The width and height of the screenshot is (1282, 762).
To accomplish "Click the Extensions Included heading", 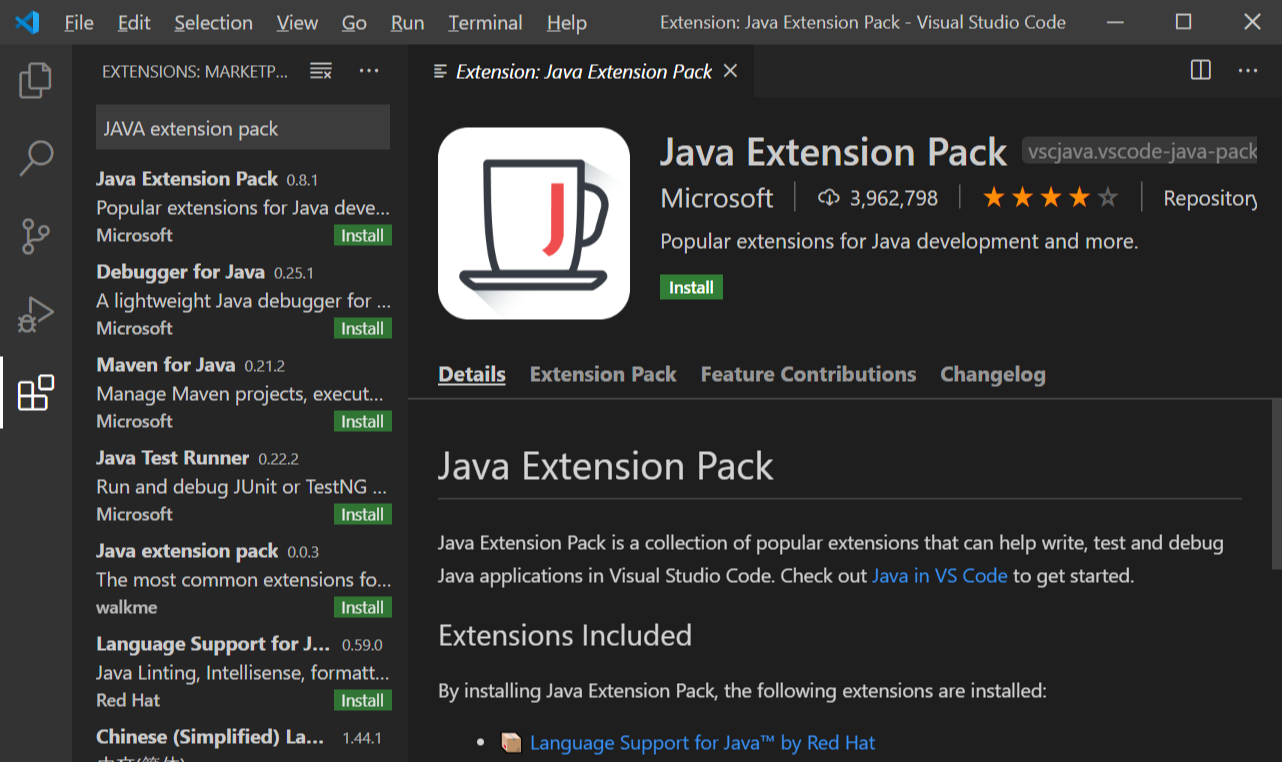I will 565,635.
